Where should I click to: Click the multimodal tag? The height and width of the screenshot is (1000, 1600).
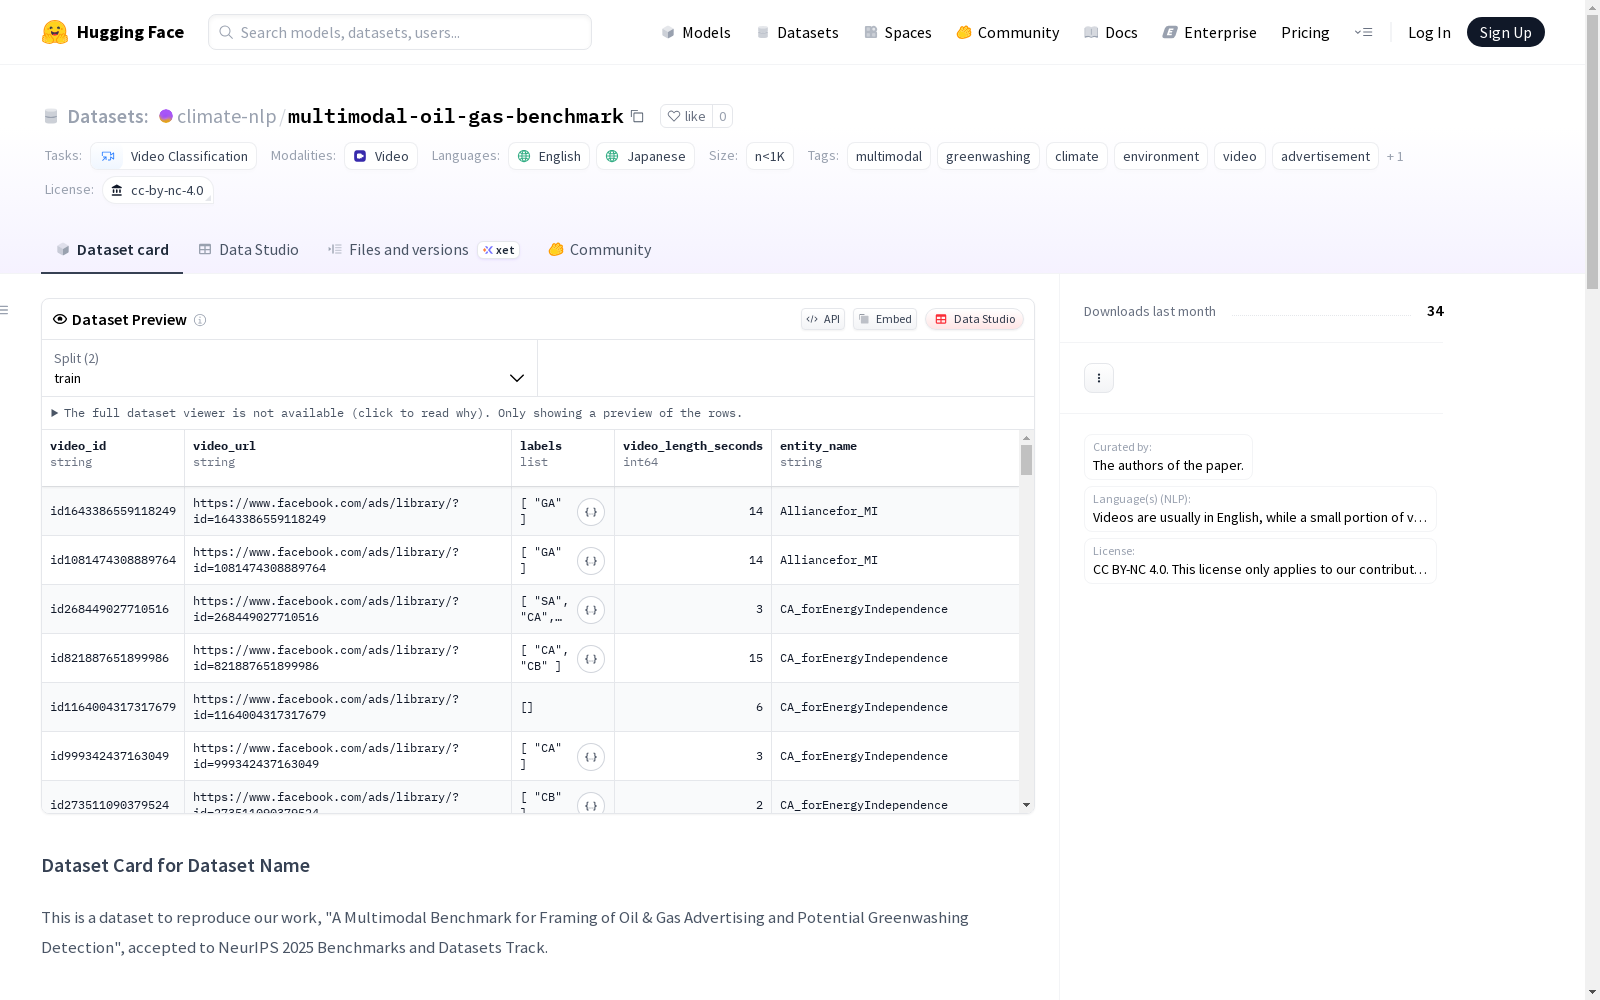click(889, 156)
